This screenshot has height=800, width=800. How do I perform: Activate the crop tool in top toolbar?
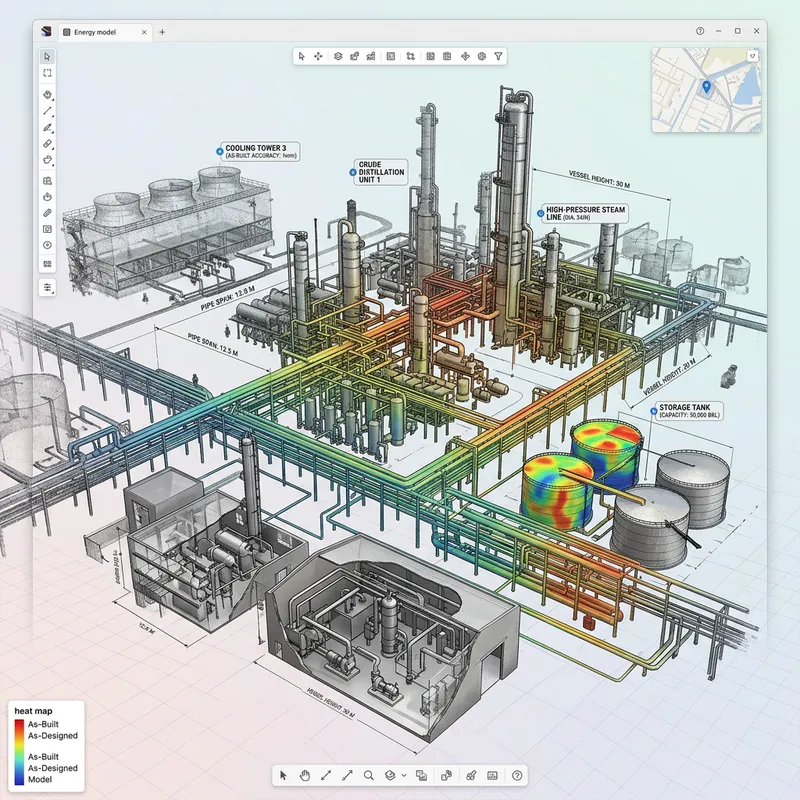coord(411,56)
